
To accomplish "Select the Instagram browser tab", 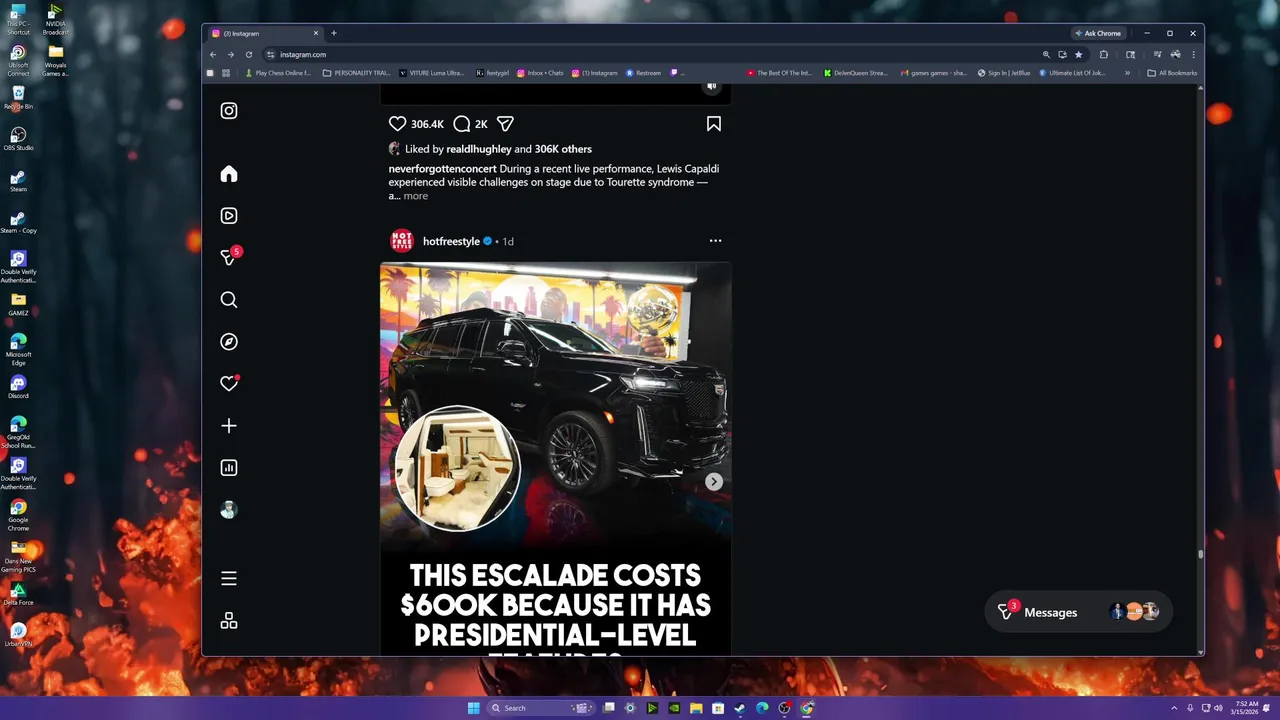I will tap(265, 33).
